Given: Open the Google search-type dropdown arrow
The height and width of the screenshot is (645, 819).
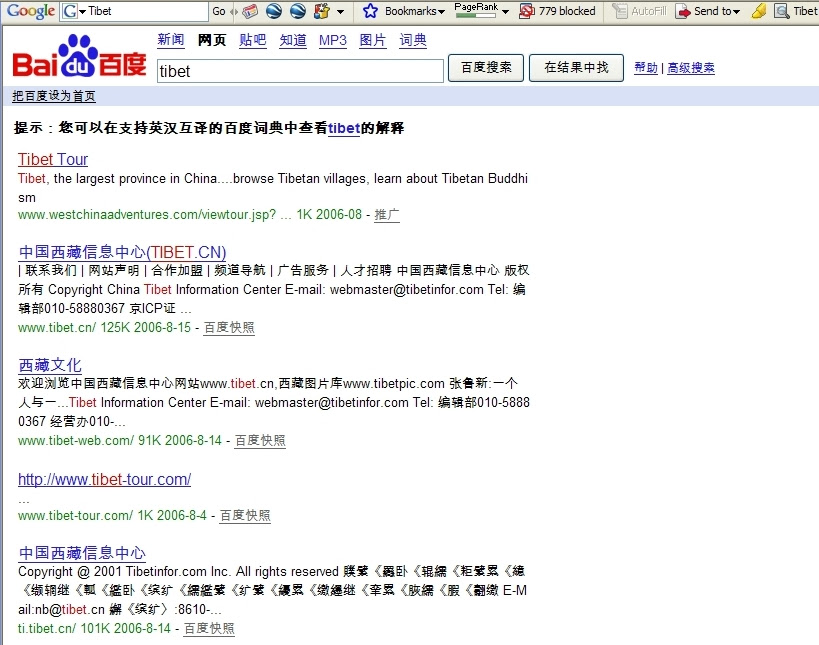Looking at the screenshot, I should click(83, 11).
